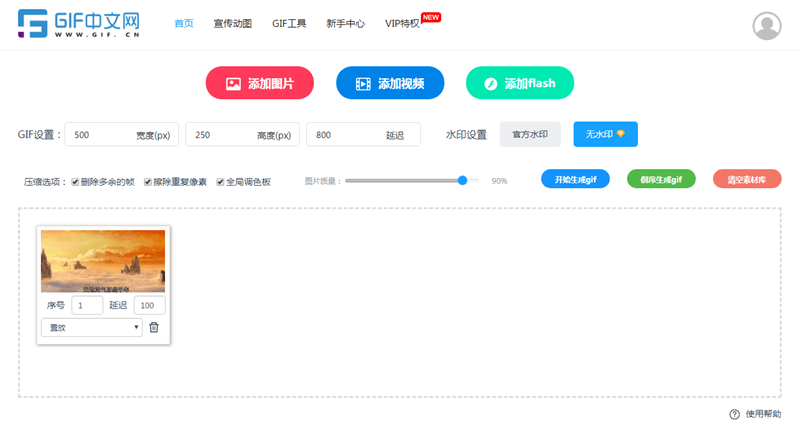Toggle the 擦除重复像素 checkbox

tap(147, 182)
